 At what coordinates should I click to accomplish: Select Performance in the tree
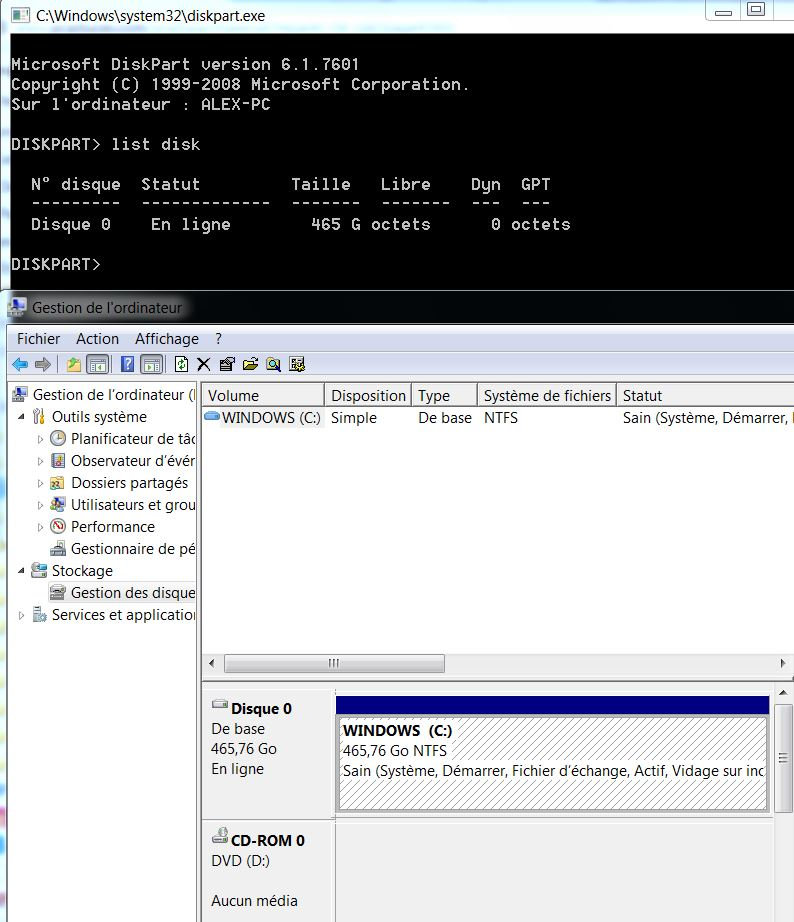(x=112, y=527)
